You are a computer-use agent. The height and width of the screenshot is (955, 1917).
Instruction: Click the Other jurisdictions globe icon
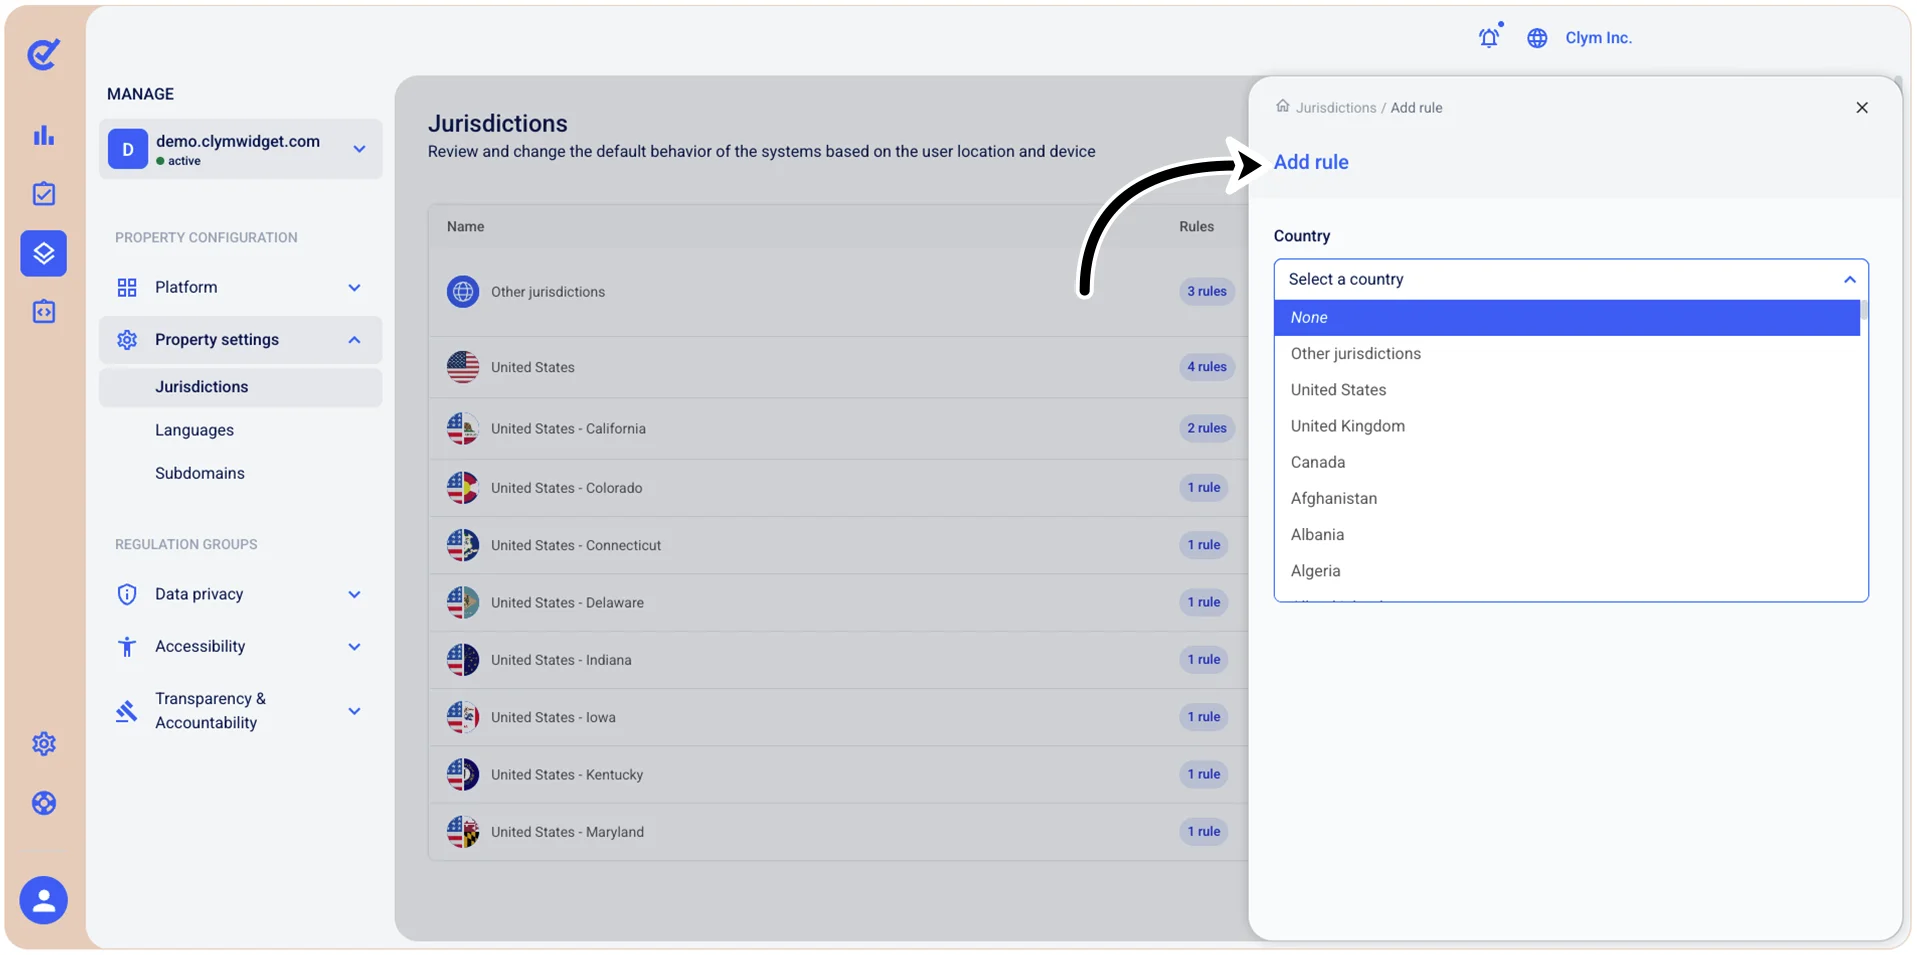pos(462,292)
